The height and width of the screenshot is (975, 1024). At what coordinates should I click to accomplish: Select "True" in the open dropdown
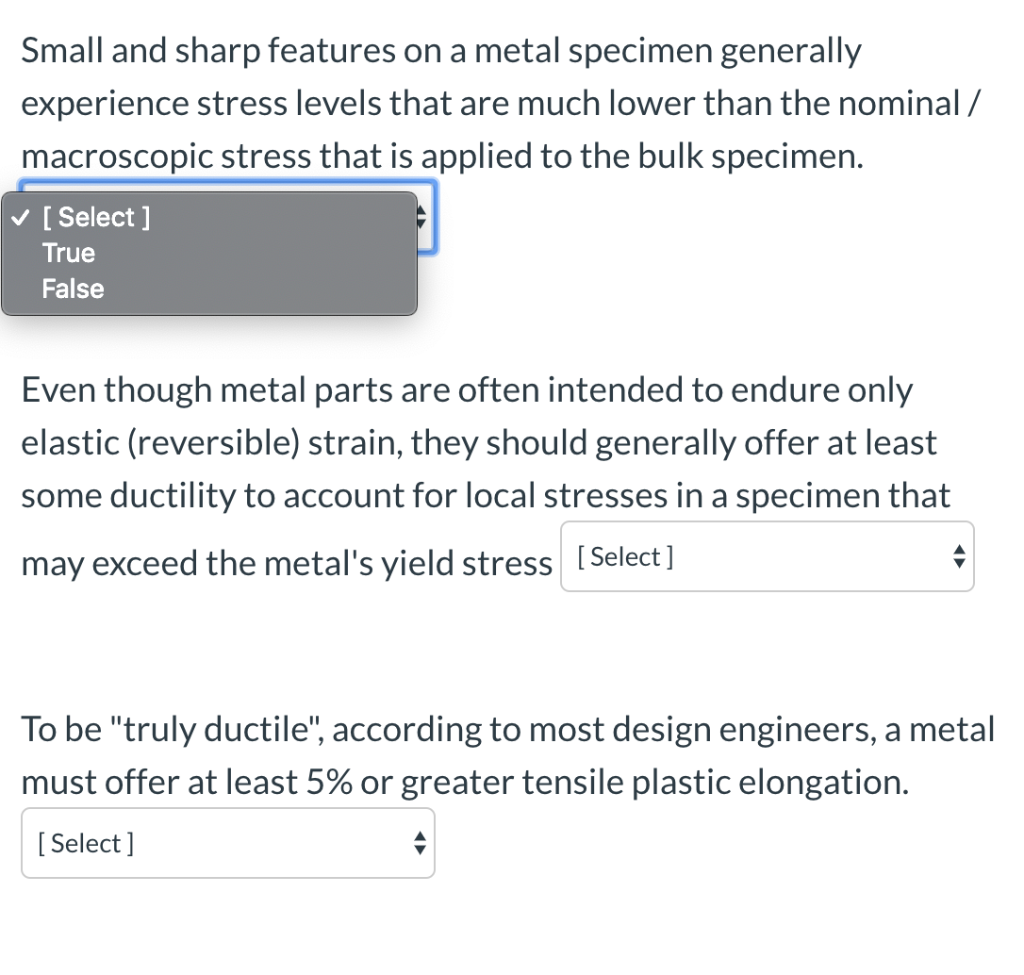(x=68, y=253)
